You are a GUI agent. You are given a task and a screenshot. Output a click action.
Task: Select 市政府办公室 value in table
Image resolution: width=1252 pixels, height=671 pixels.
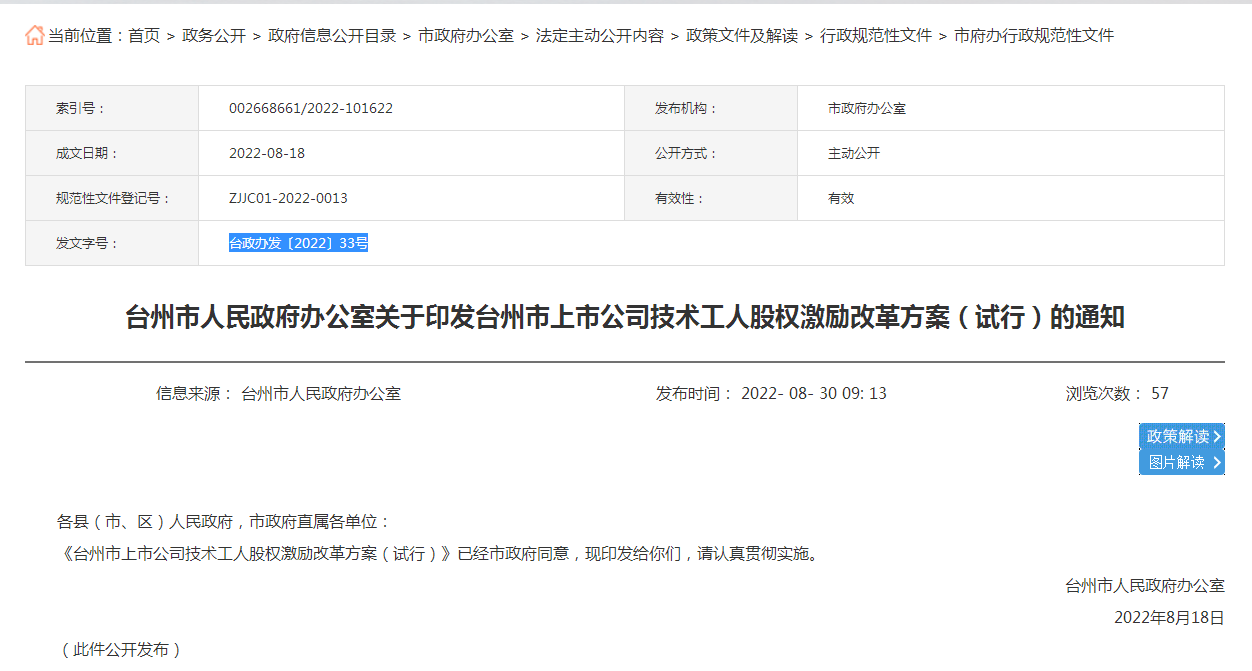(x=867, y=108)
